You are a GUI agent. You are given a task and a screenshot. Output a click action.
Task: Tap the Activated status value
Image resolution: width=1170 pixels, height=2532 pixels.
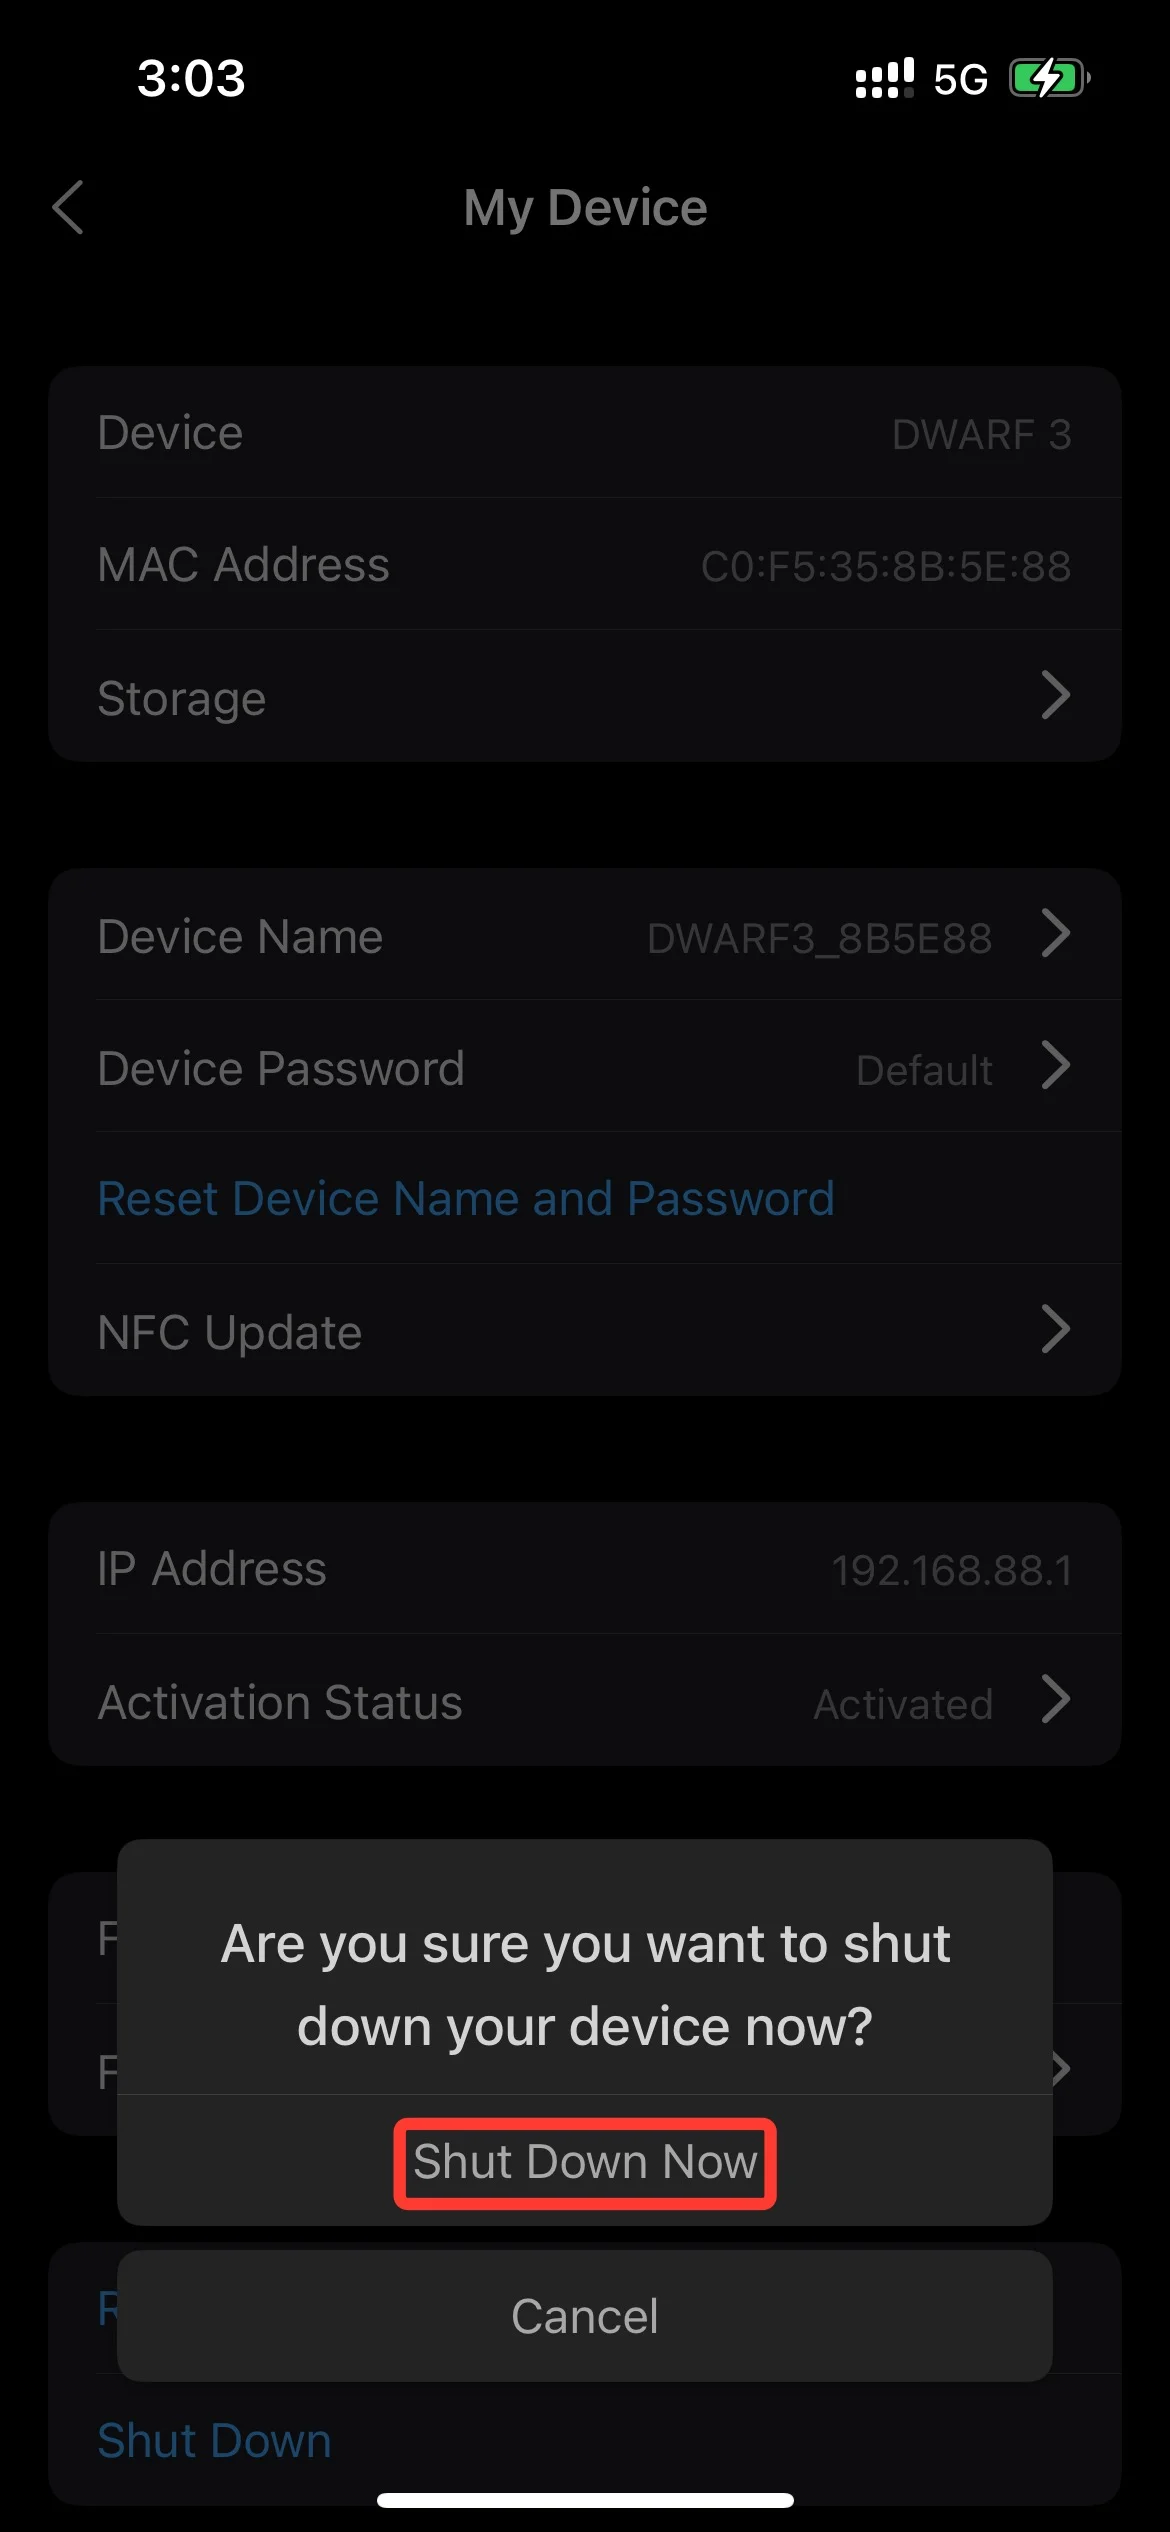coord(903,1704)
